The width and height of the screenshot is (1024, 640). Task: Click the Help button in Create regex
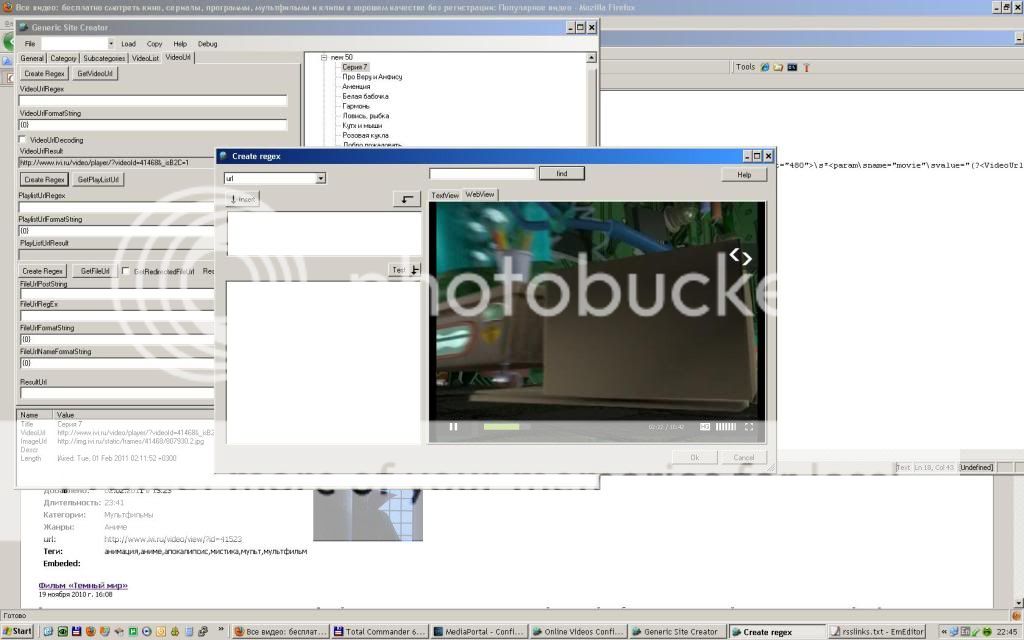[x=743, y=174]
